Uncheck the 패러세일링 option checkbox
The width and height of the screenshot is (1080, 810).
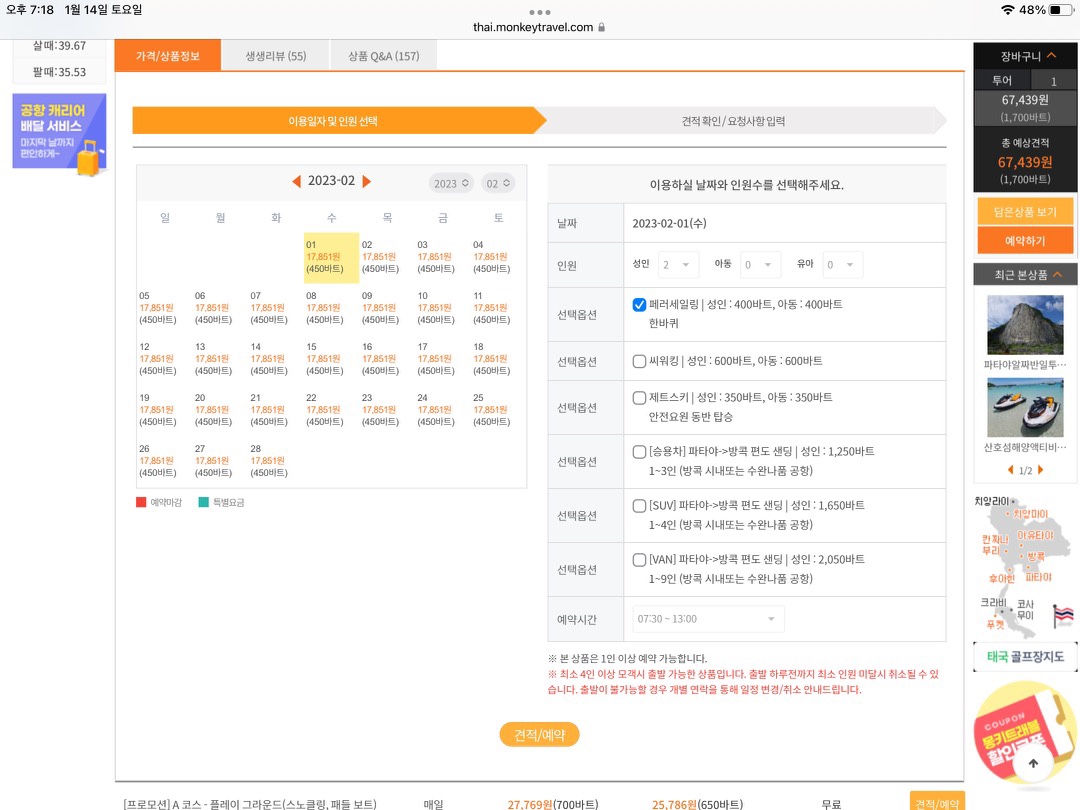tap(639, 304)
